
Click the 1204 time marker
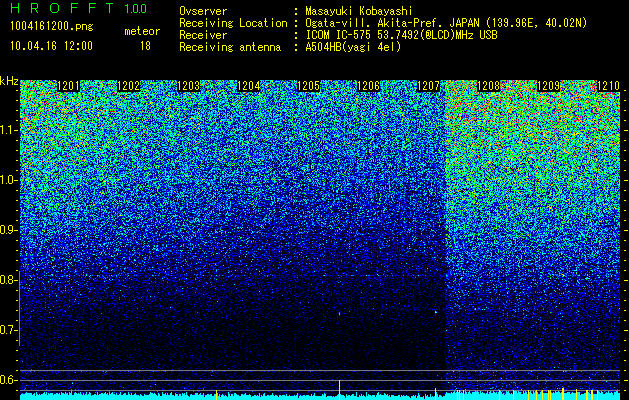click(248, 86)
